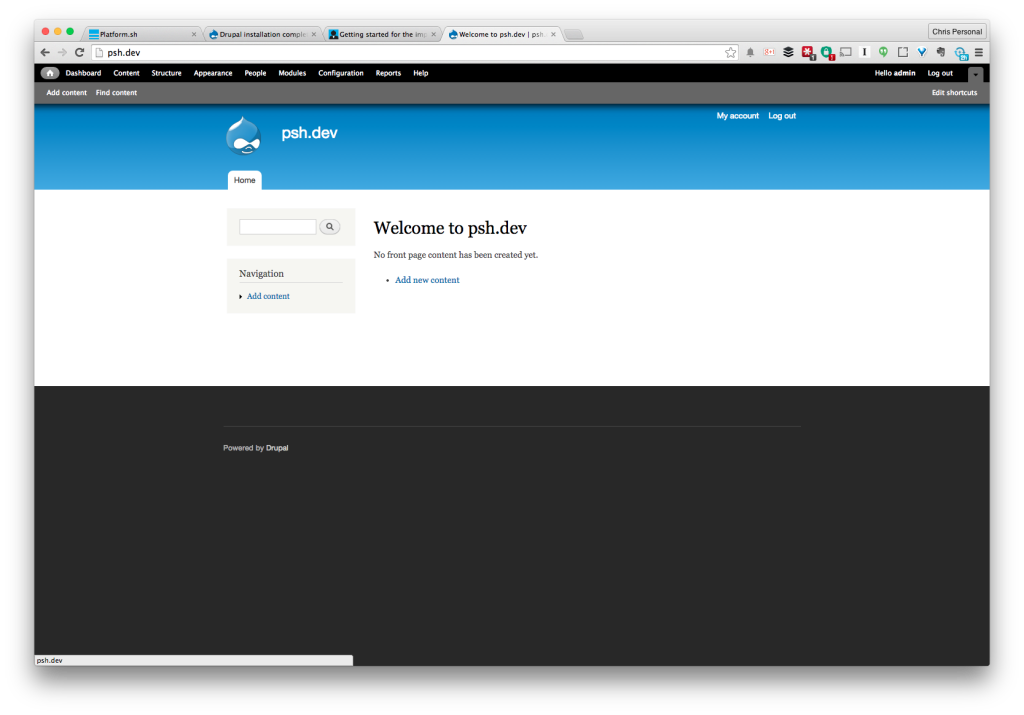Open the LastPass red asterisk extension
1024x715 pixels.
click(x=808, y=52)
